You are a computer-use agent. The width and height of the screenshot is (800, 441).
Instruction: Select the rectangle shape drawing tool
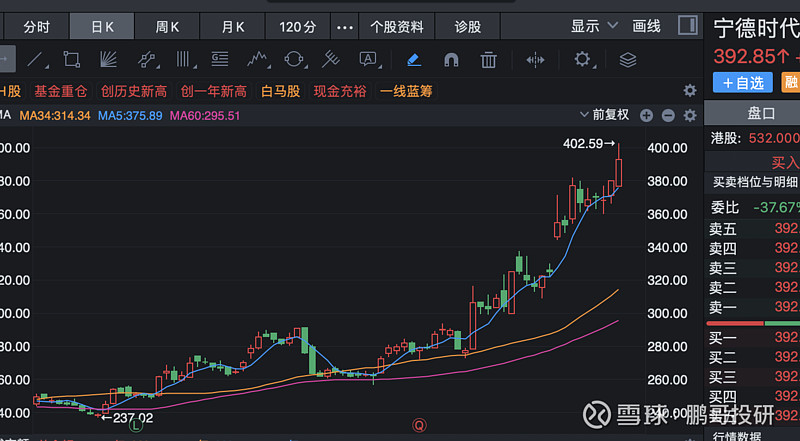(71, 60)
